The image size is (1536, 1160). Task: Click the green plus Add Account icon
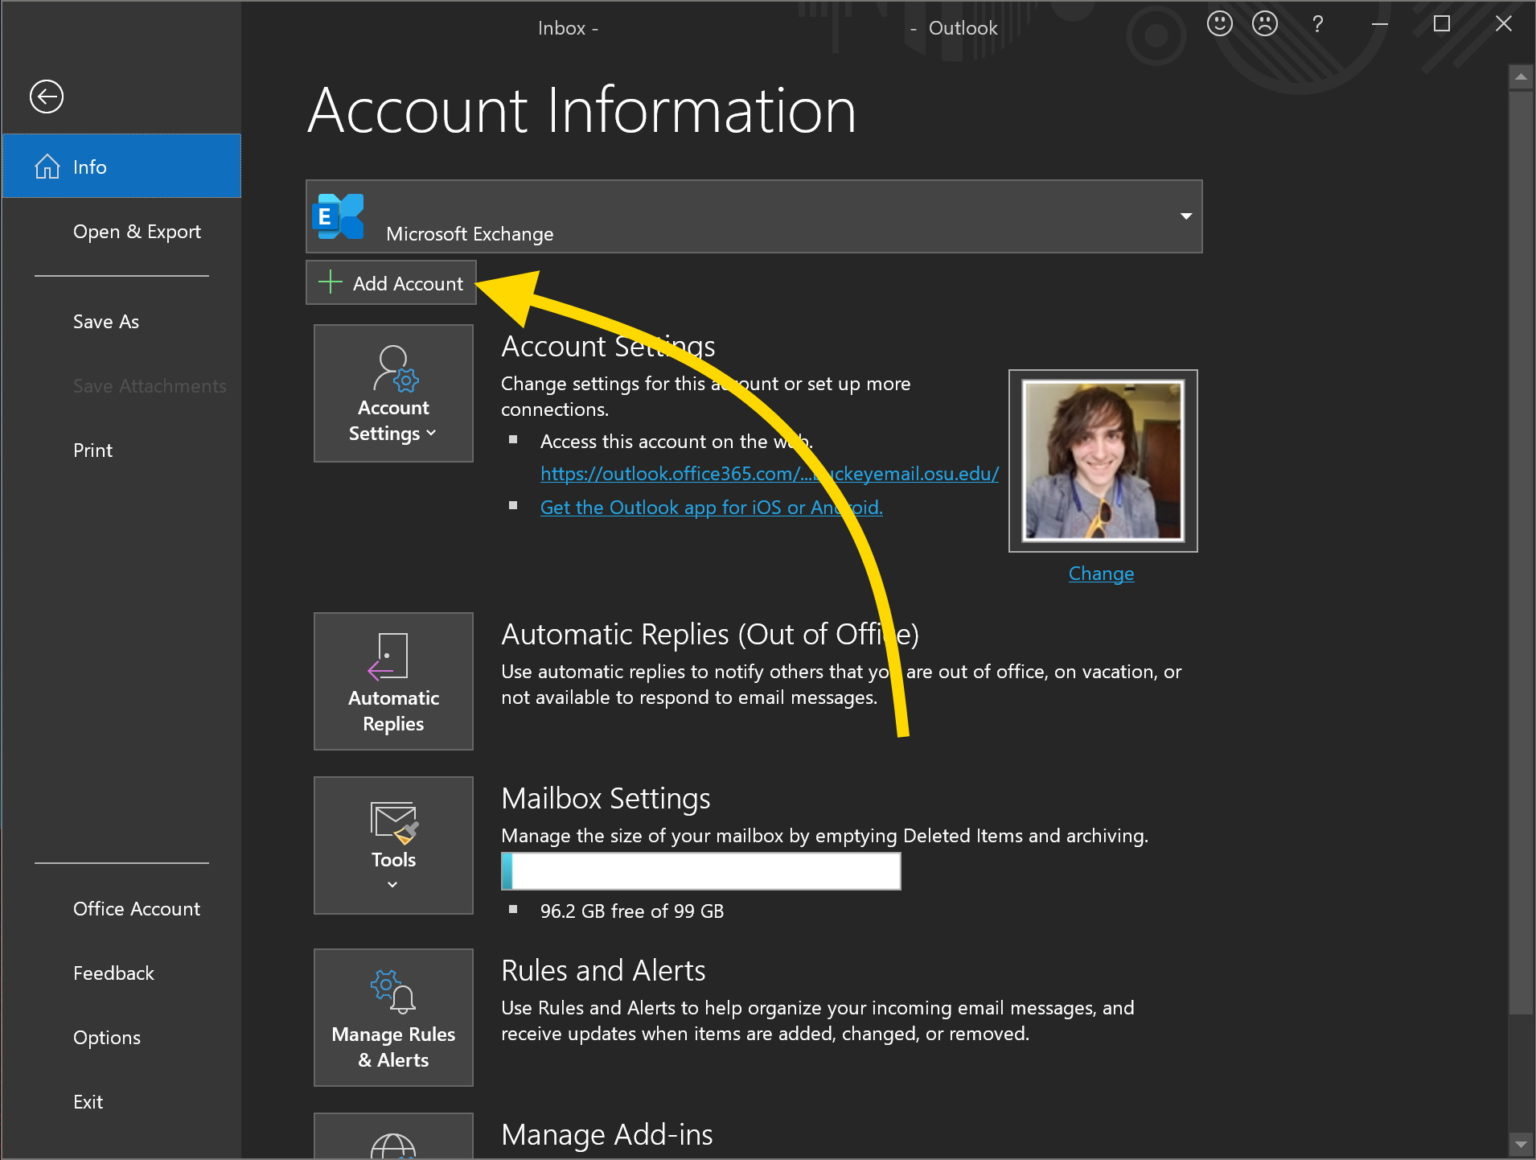[x=330, y=283]
